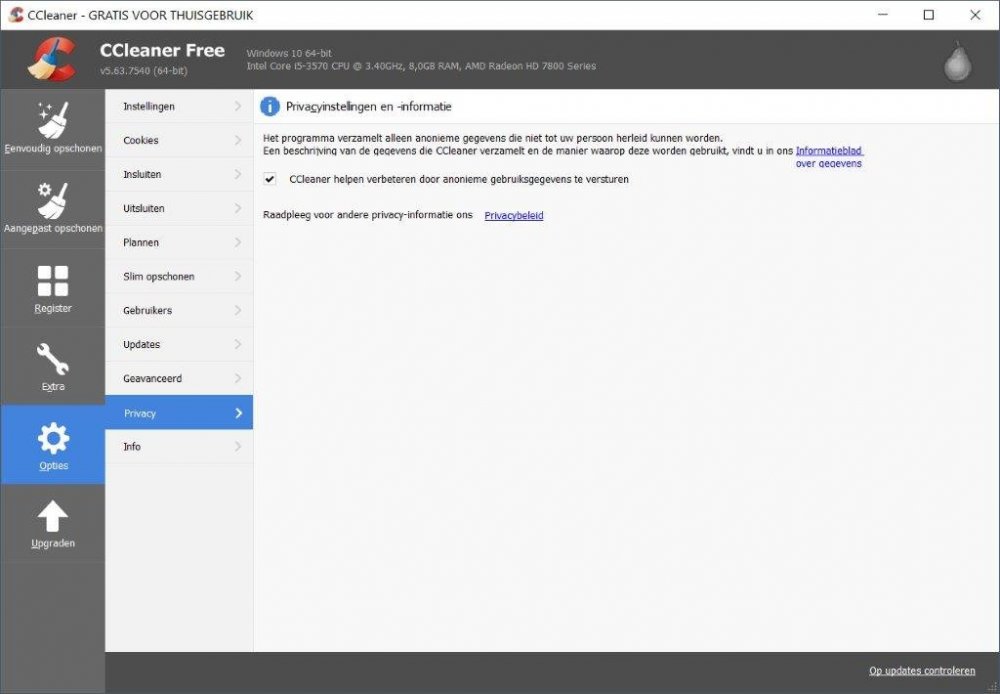This screenshot has height=694, width=1000.
Task: Open Eenvoudig opschonen broom icon
Action: point(52,120)
